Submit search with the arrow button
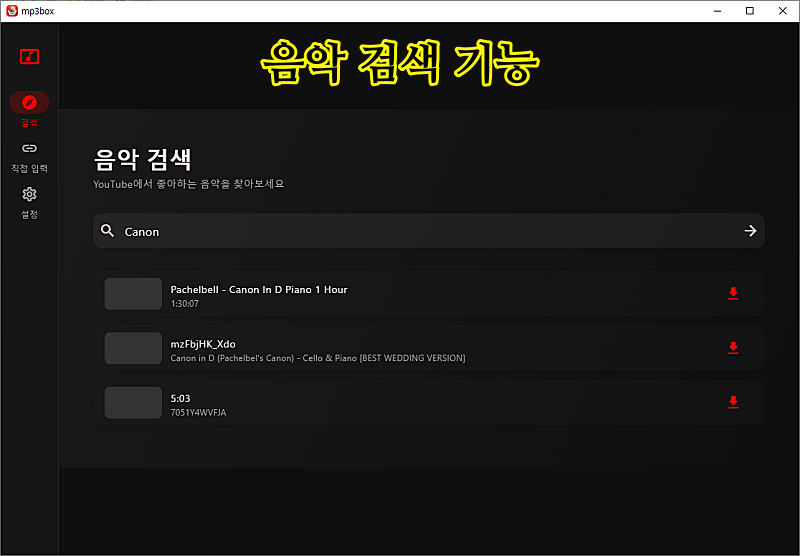The height and width of the screenshot is (556, 800). click(750, 231)
